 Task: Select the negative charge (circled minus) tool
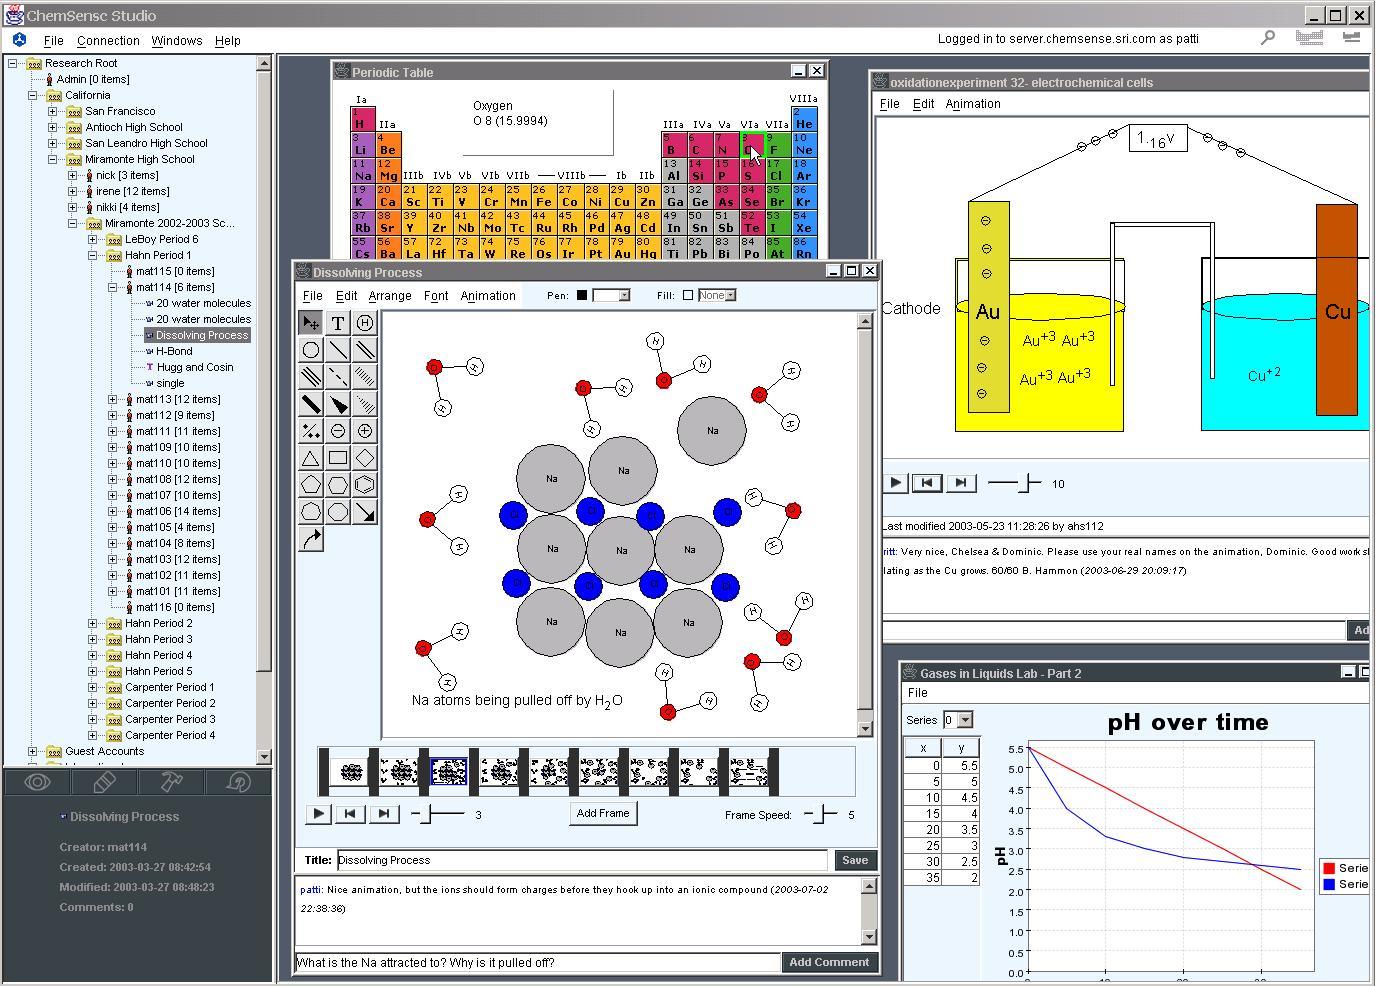pos(338,430)
